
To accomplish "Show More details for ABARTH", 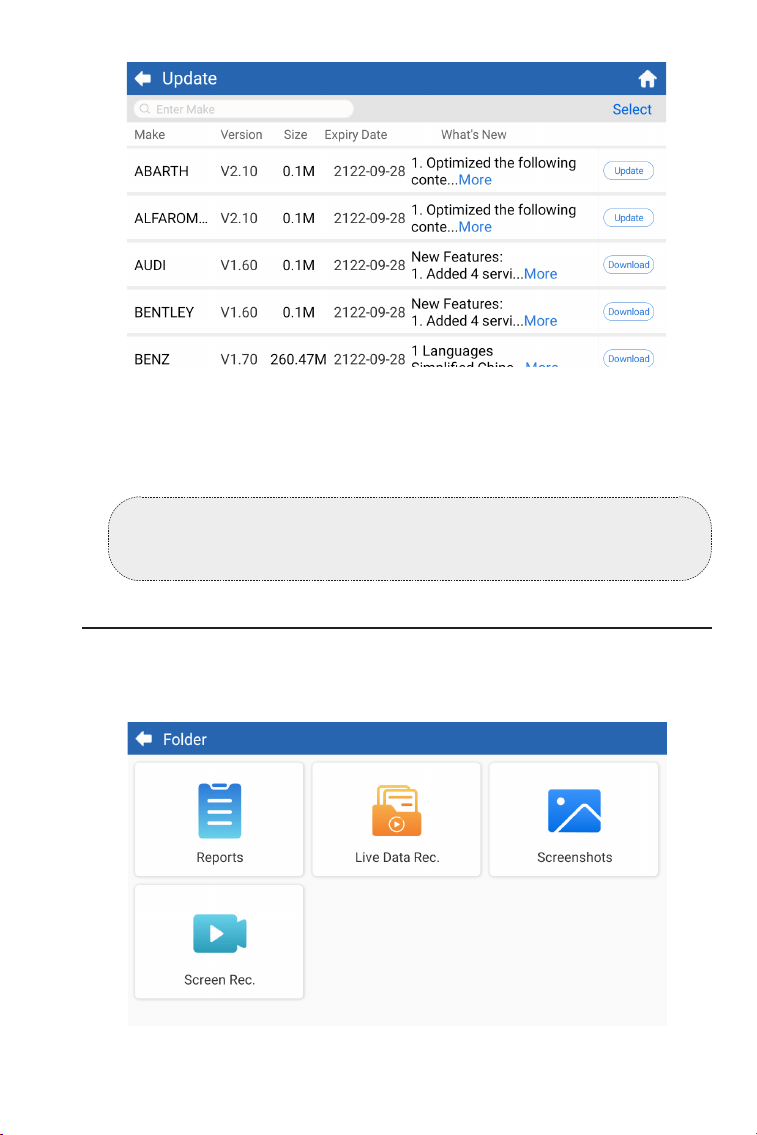I will (475, 180).
